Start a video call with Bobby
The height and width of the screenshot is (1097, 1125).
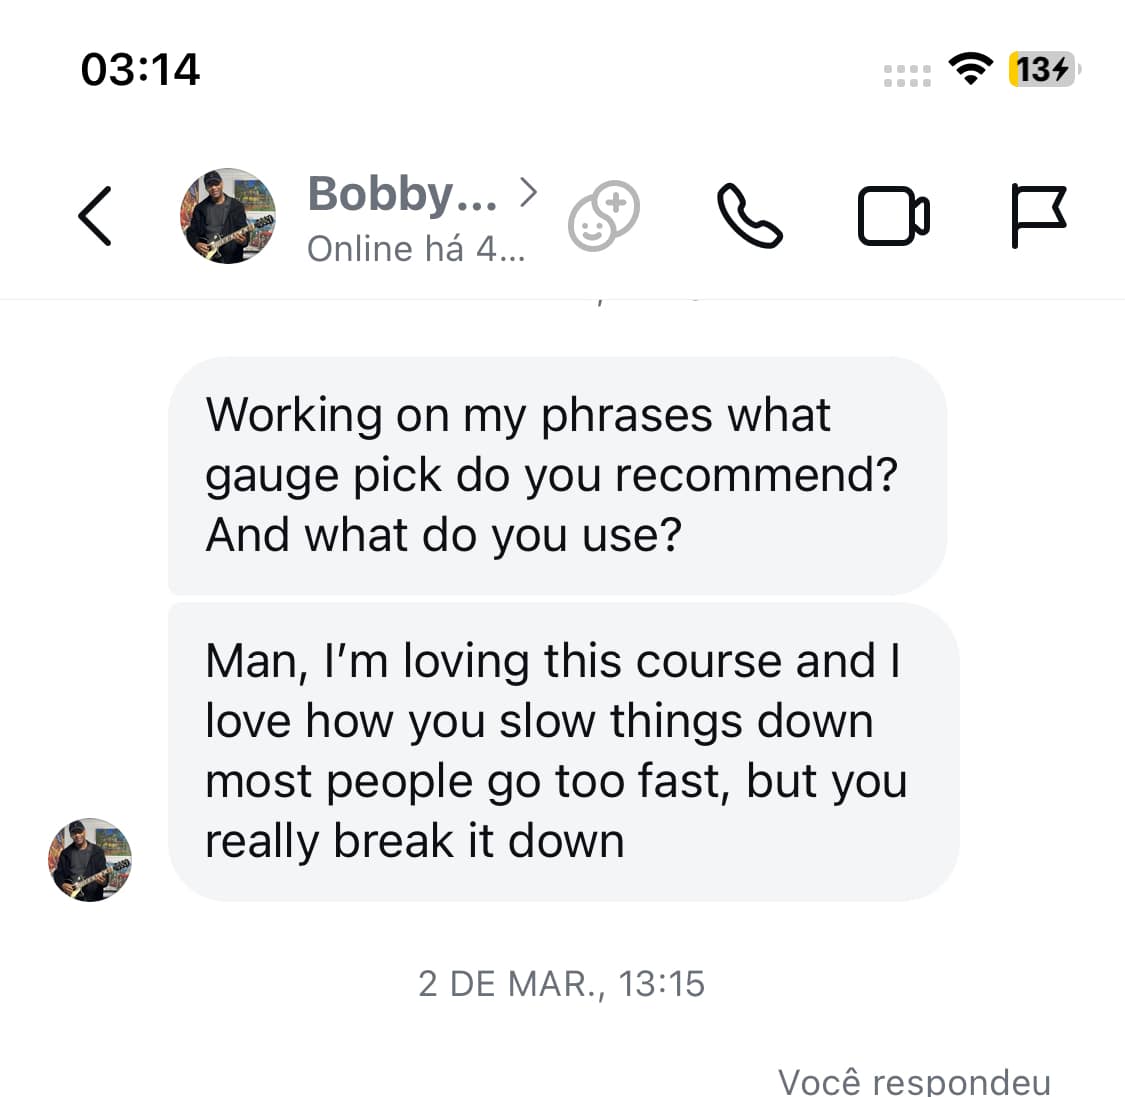pos(893,216)
